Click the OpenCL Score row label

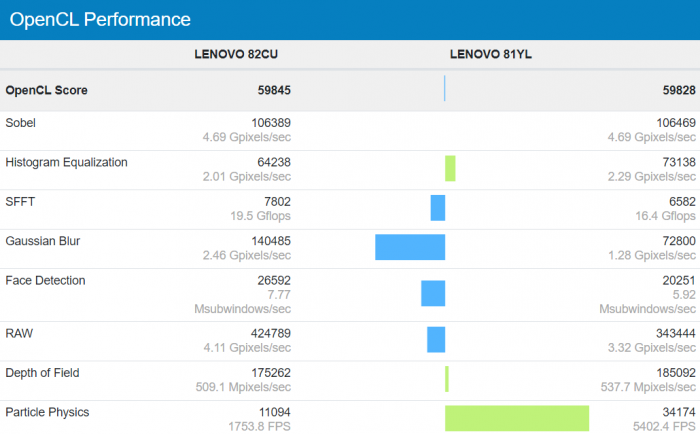click(x=46, y=90)
